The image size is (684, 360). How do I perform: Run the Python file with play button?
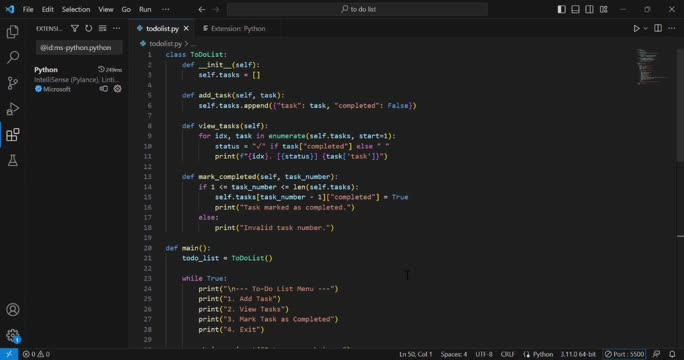636,28
